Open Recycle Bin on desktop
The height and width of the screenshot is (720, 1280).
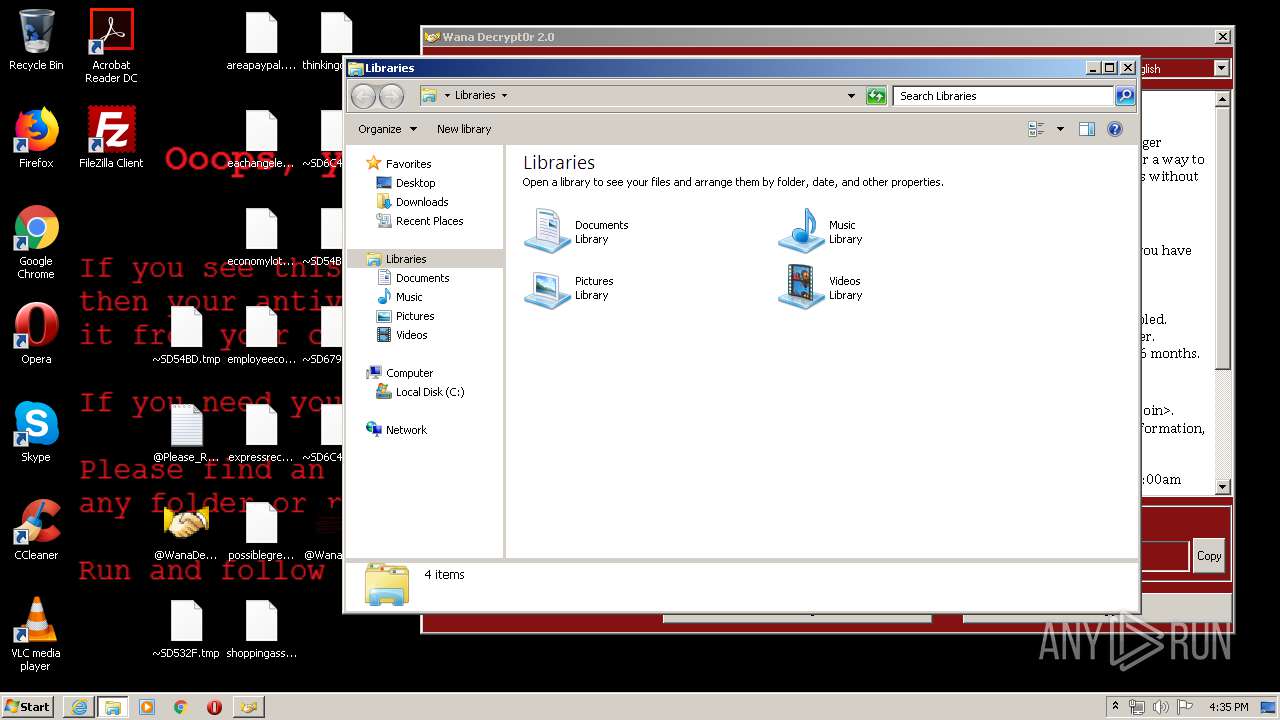coord(36,40)
